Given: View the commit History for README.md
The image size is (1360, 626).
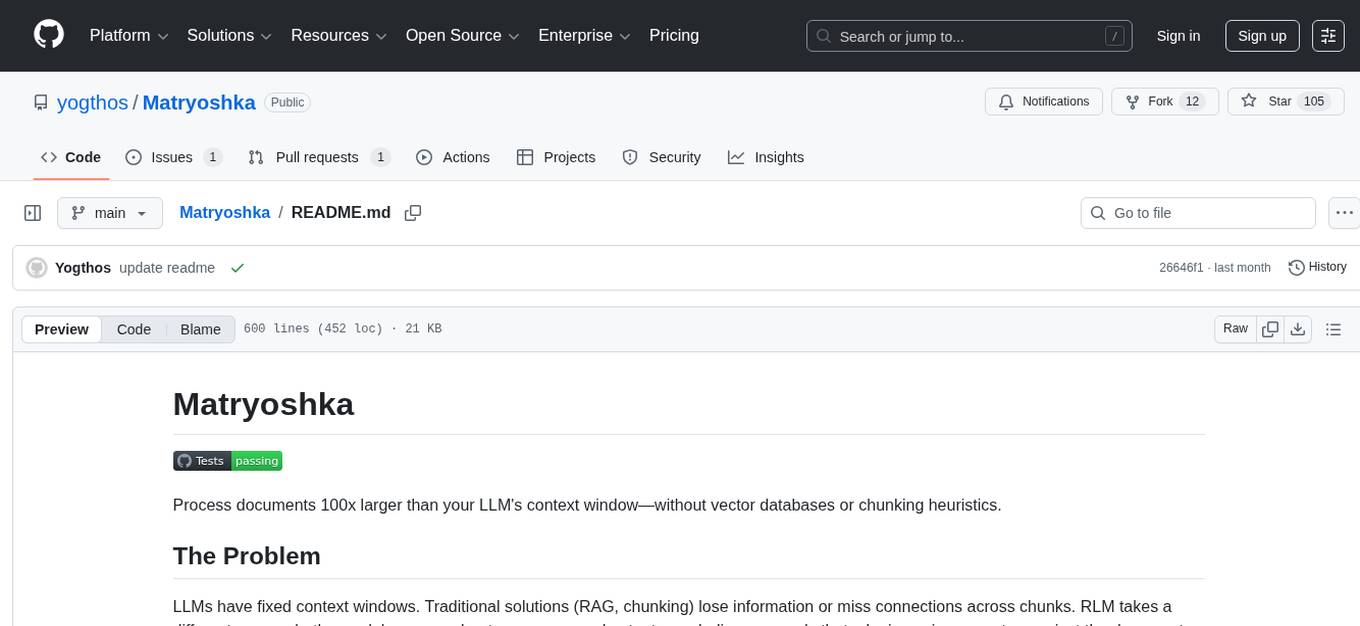Looking at the screenshot, I should [x=1317, y=267].
